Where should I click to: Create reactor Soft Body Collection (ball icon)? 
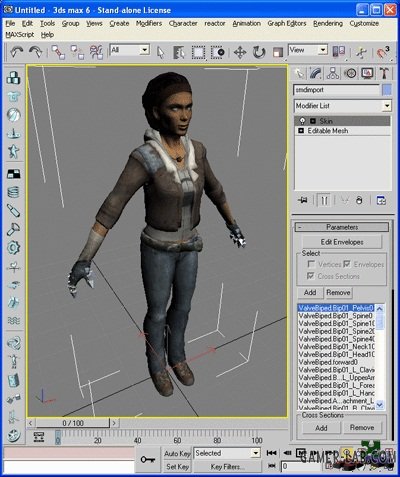(14, 115)
